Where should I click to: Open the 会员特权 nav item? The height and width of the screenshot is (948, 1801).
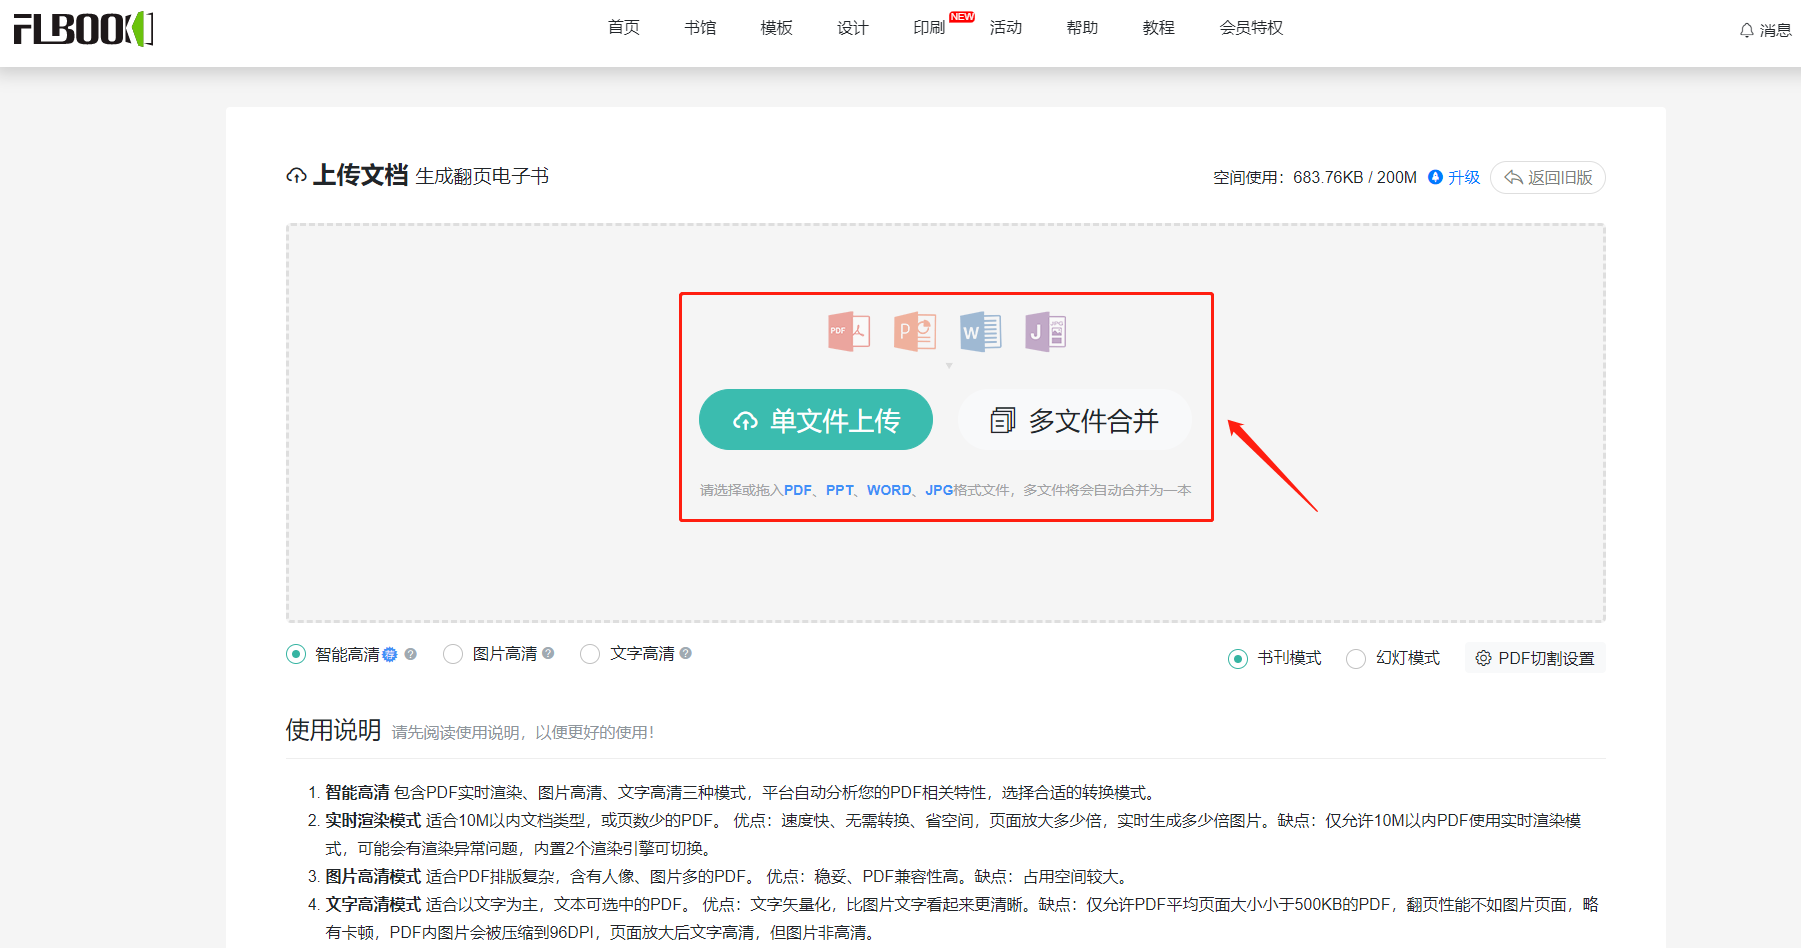point(1251,28)
